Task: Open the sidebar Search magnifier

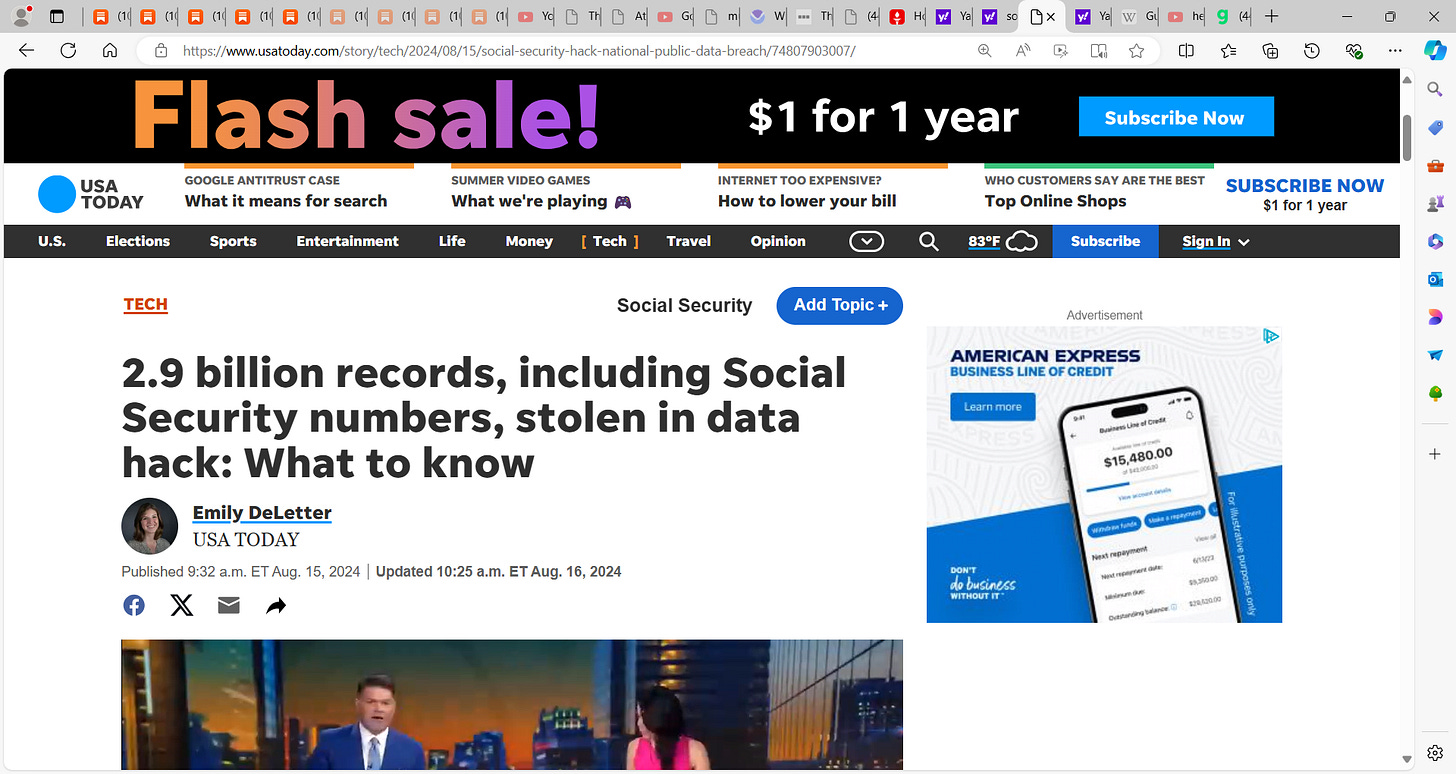Action: click(1435, 90)
